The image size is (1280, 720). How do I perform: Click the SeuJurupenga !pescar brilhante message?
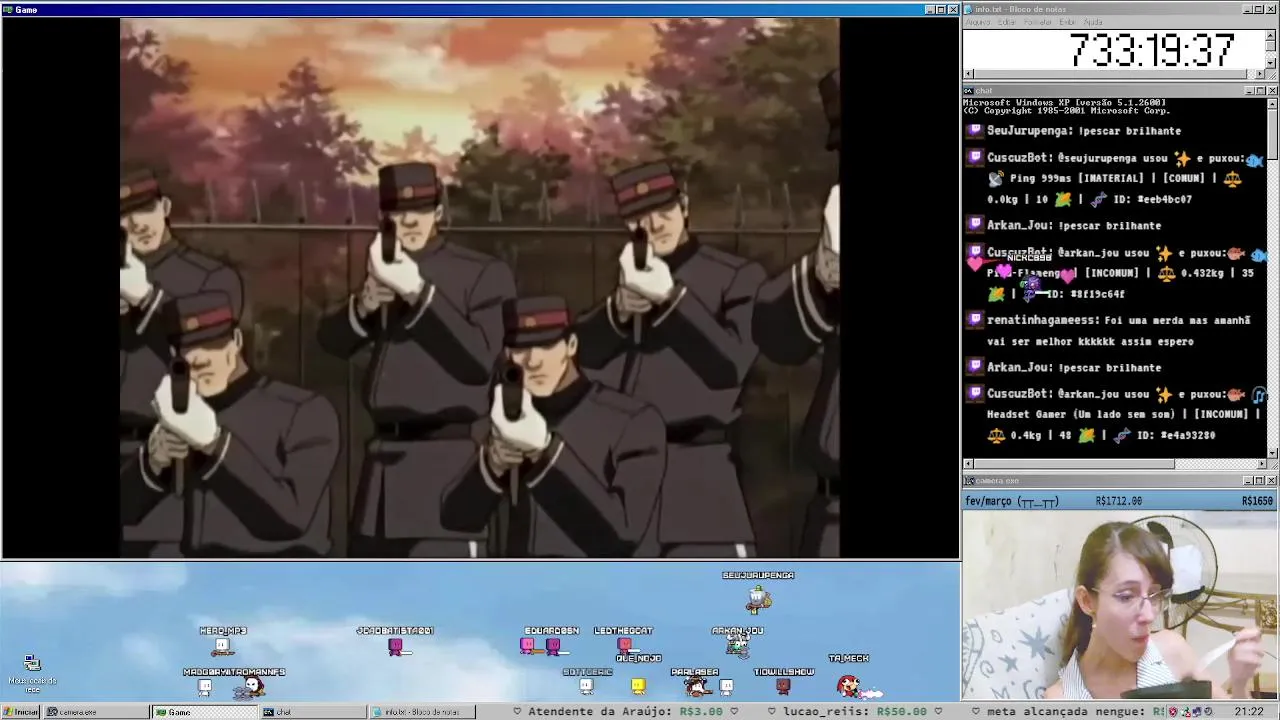1084,131
